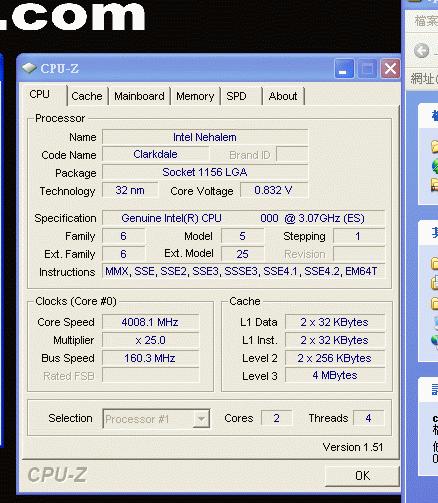The image size is (438, 503).
Task: Click the empty Revision field
Action: click(359, 254)
